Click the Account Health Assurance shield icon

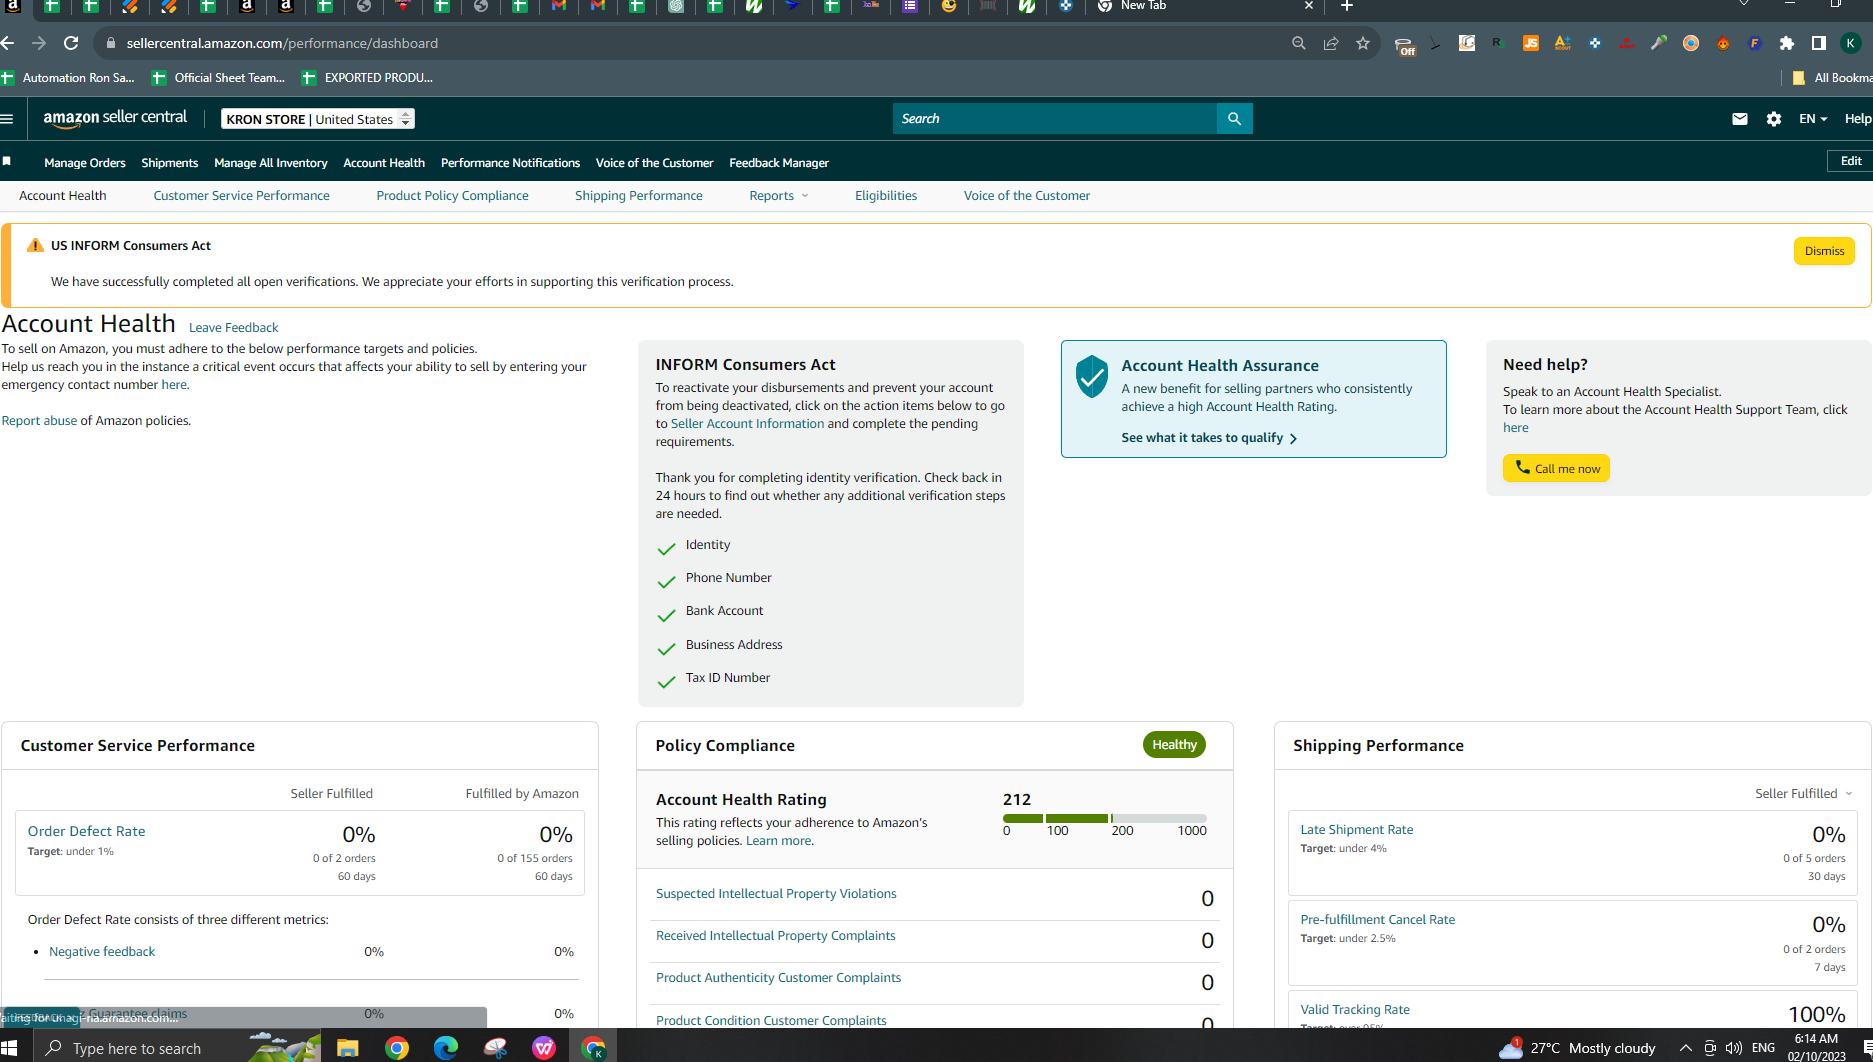pyautogui.click(x=1092, y=376)
